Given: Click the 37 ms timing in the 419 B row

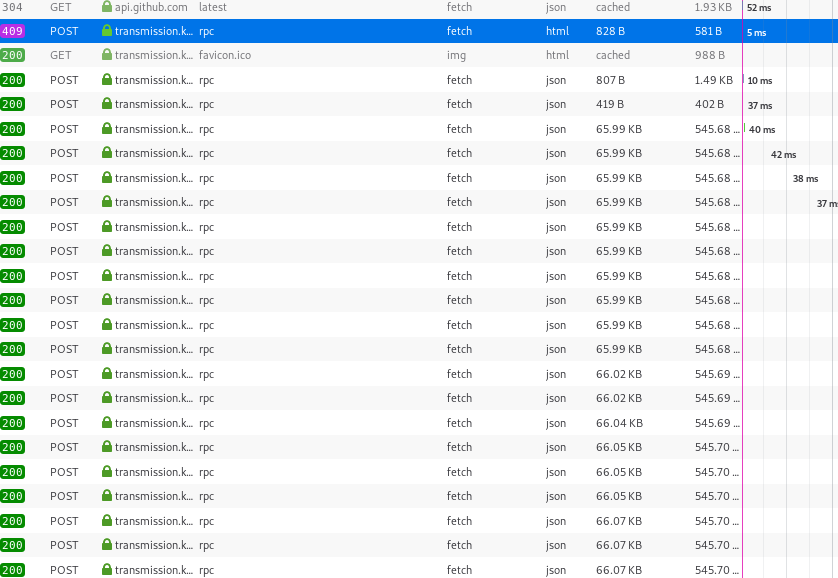Looking at the screenshot, I should pos(760,106).
